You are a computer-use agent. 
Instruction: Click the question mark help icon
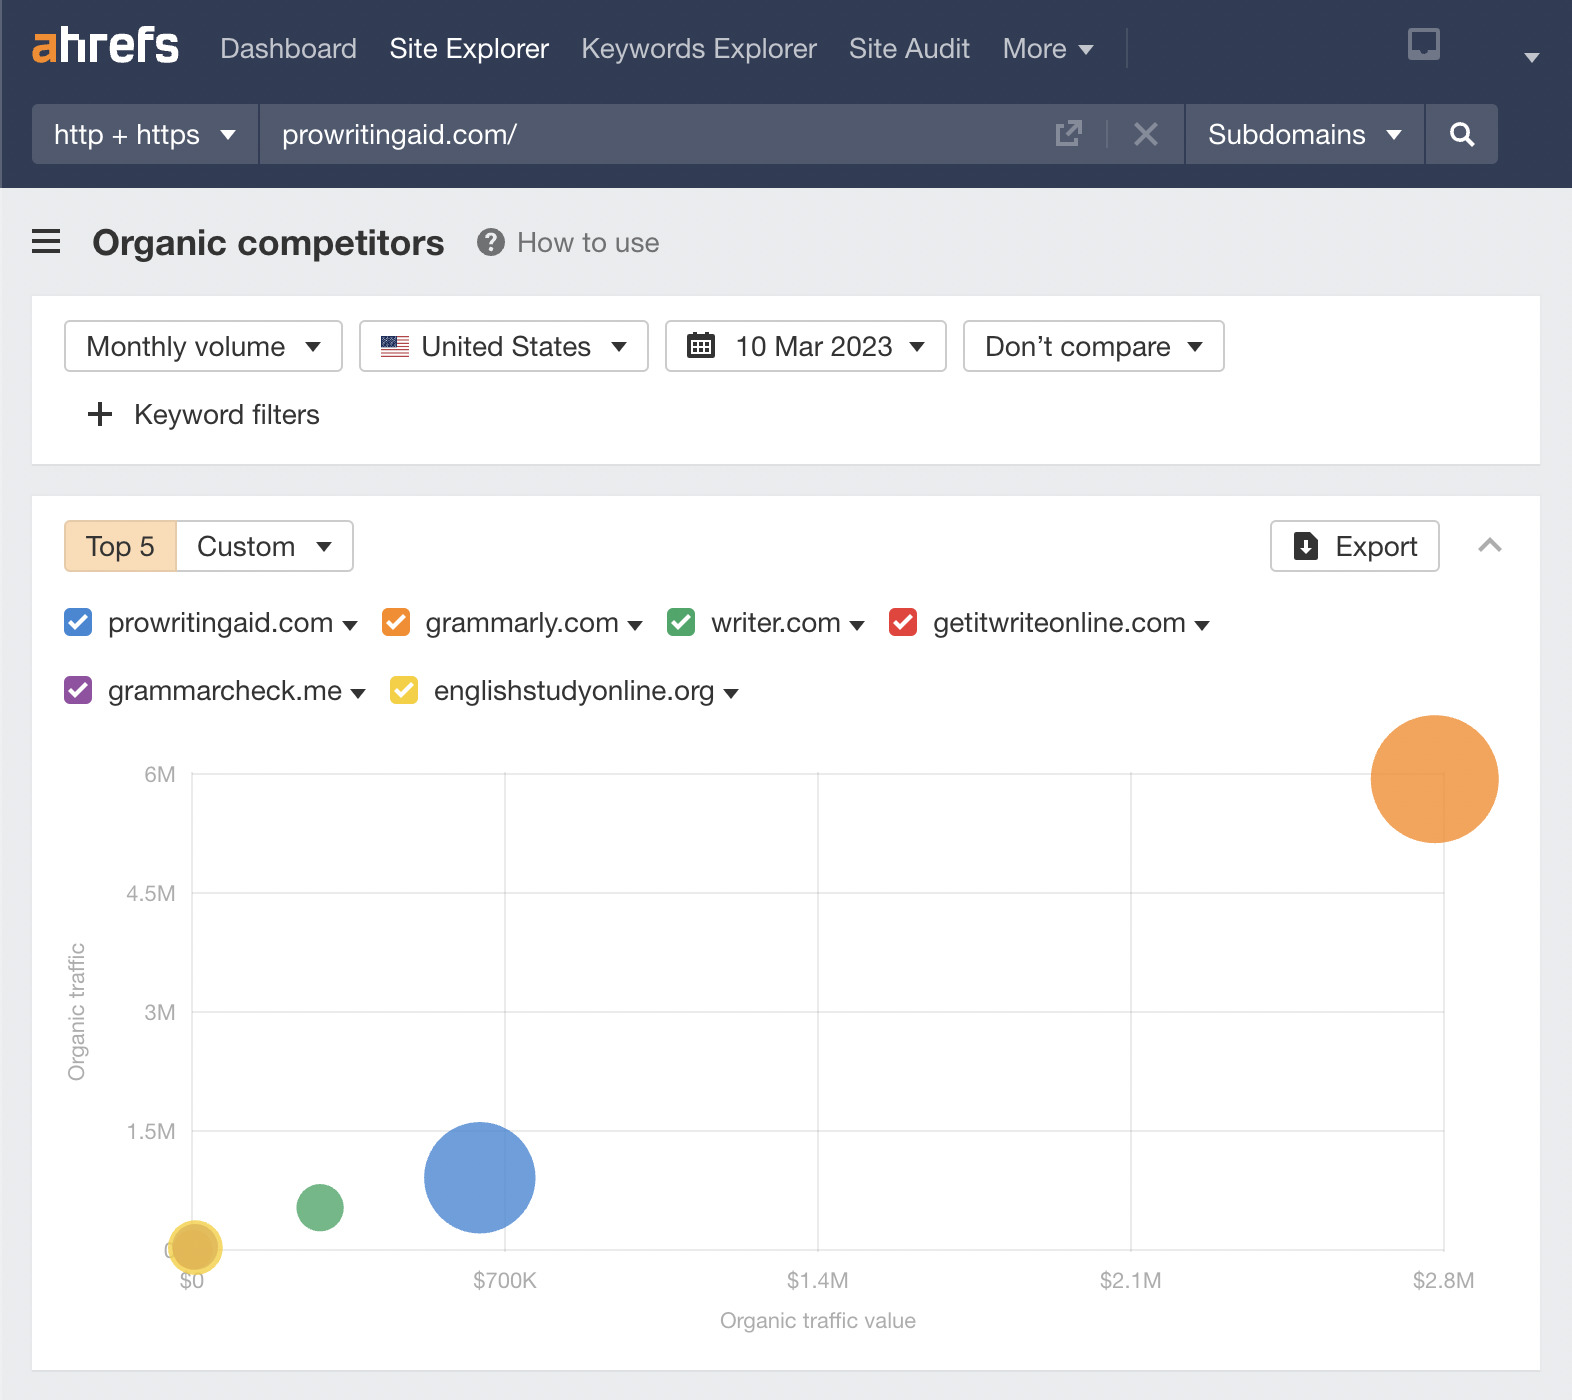point(490,242)
